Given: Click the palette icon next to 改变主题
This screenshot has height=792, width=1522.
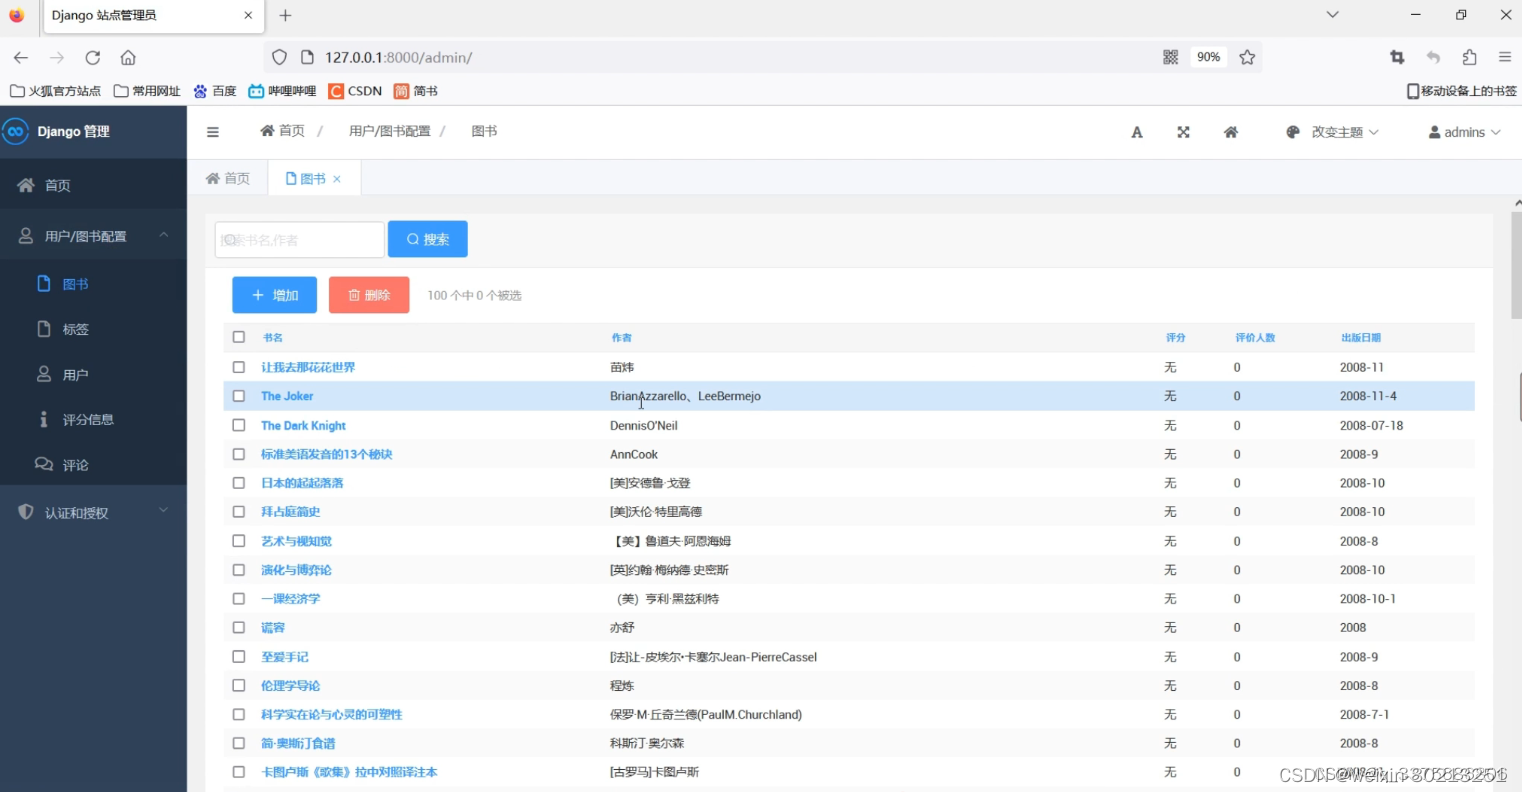Looking at the screenshot, I should click(x=1292, y=131).
